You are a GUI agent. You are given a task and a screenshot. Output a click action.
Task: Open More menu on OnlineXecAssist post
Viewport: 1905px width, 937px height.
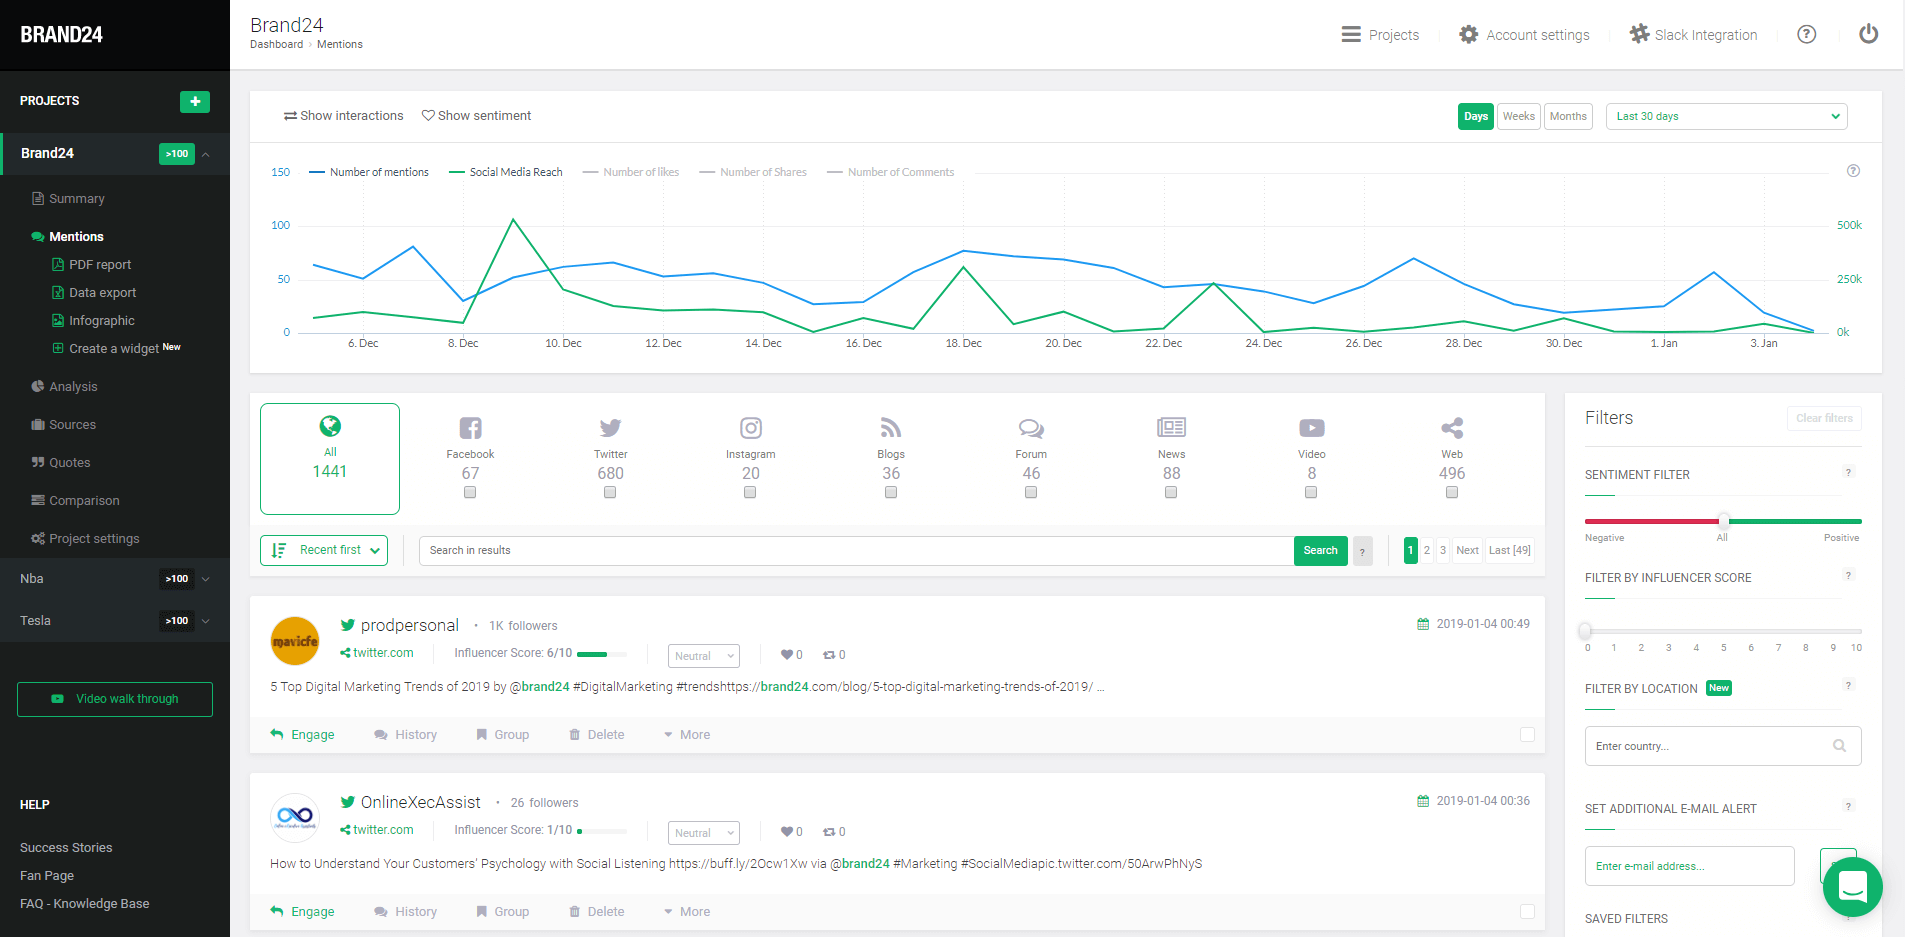click(x=687, y=912)
